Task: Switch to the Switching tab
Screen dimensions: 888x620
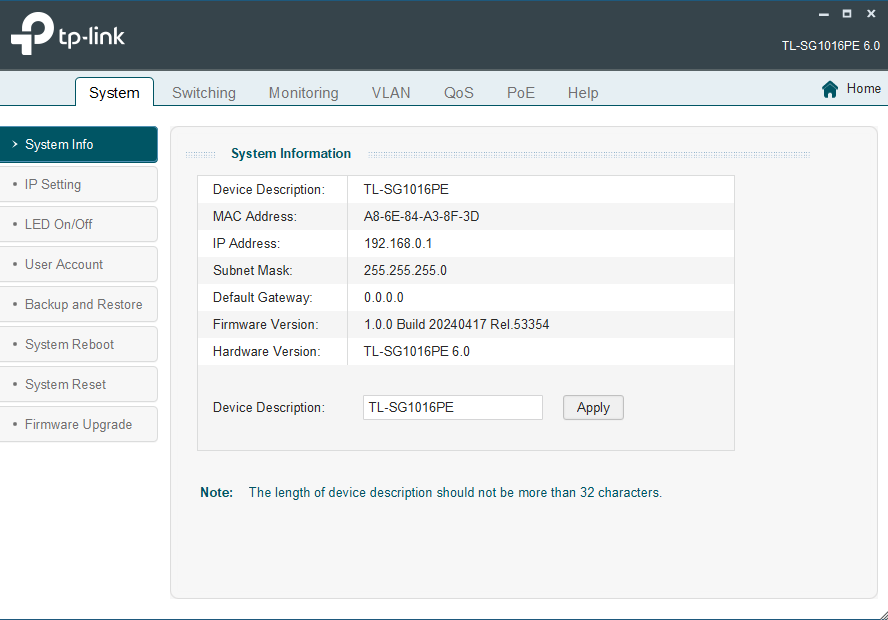Action: [204, 92]
